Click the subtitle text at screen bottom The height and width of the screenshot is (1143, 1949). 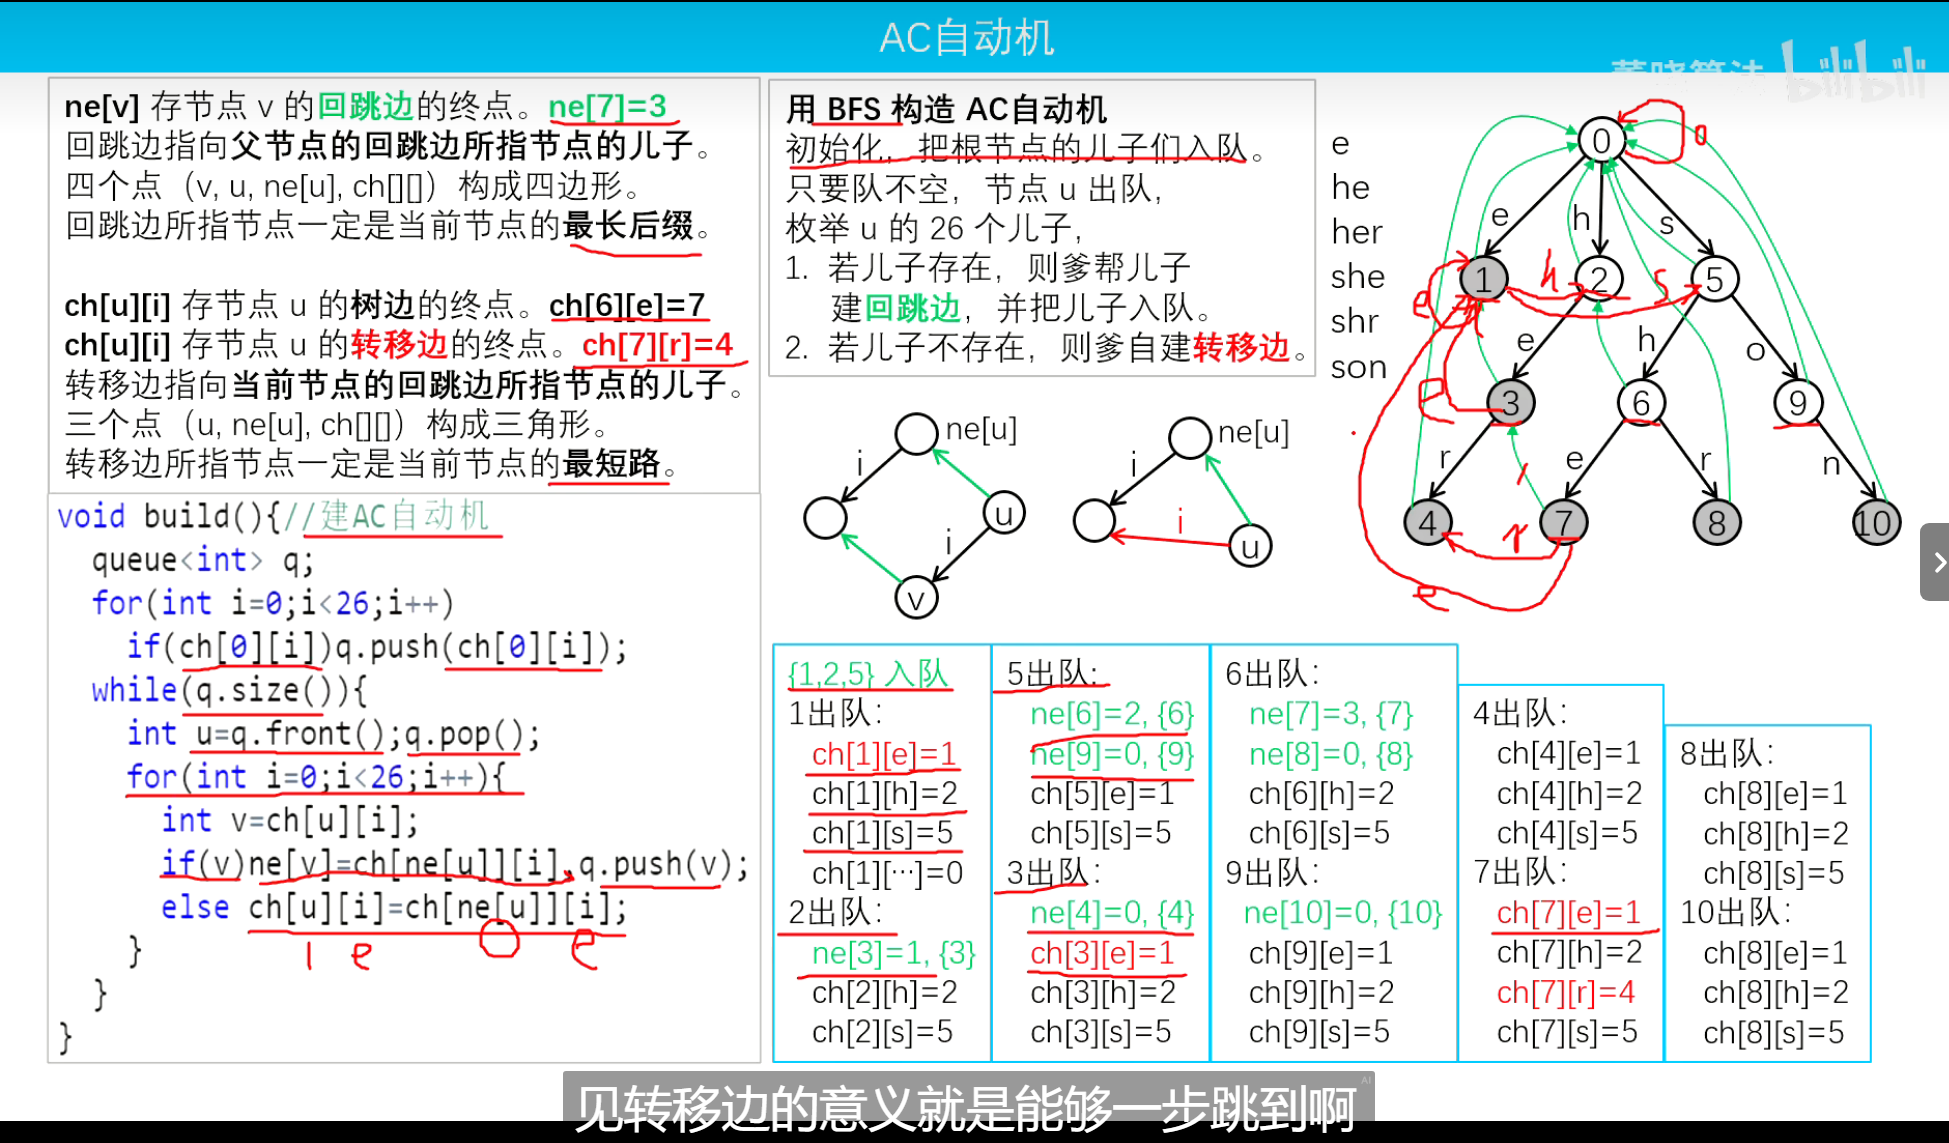point(965,1107)
